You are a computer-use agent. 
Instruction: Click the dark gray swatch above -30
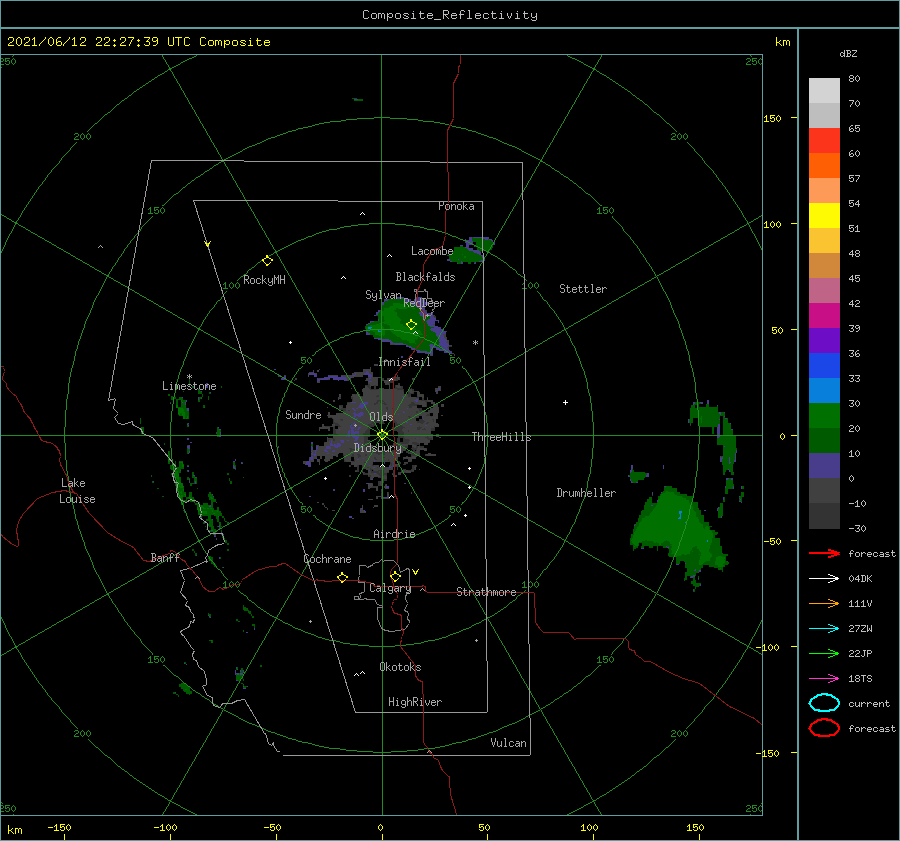point(824,516)
